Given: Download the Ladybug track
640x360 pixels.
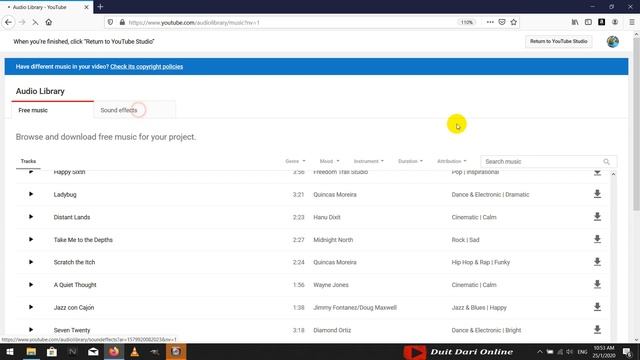Looking at the screenshot, I should (x=597, y=194).
